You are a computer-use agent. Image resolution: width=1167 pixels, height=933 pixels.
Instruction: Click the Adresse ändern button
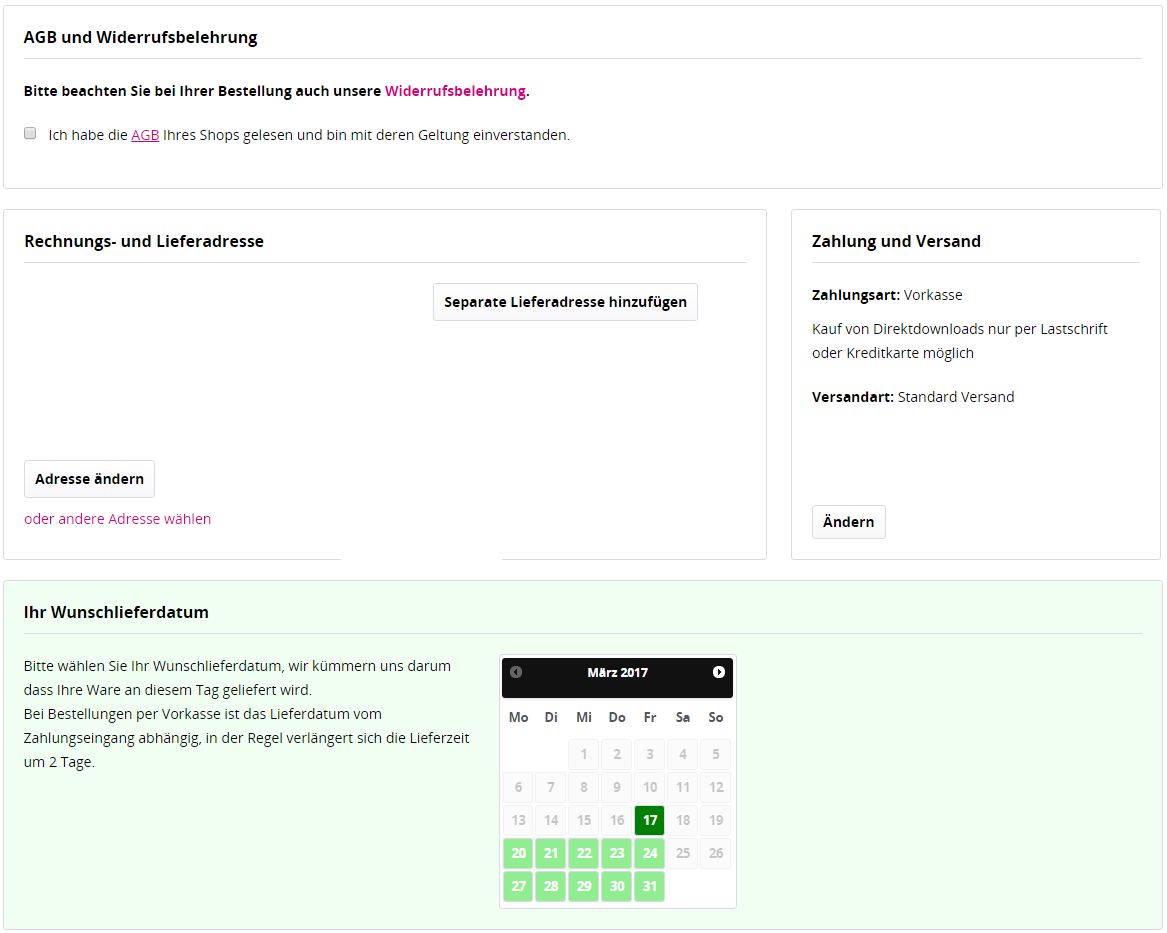pyautogui.click(x=89, y=479)
